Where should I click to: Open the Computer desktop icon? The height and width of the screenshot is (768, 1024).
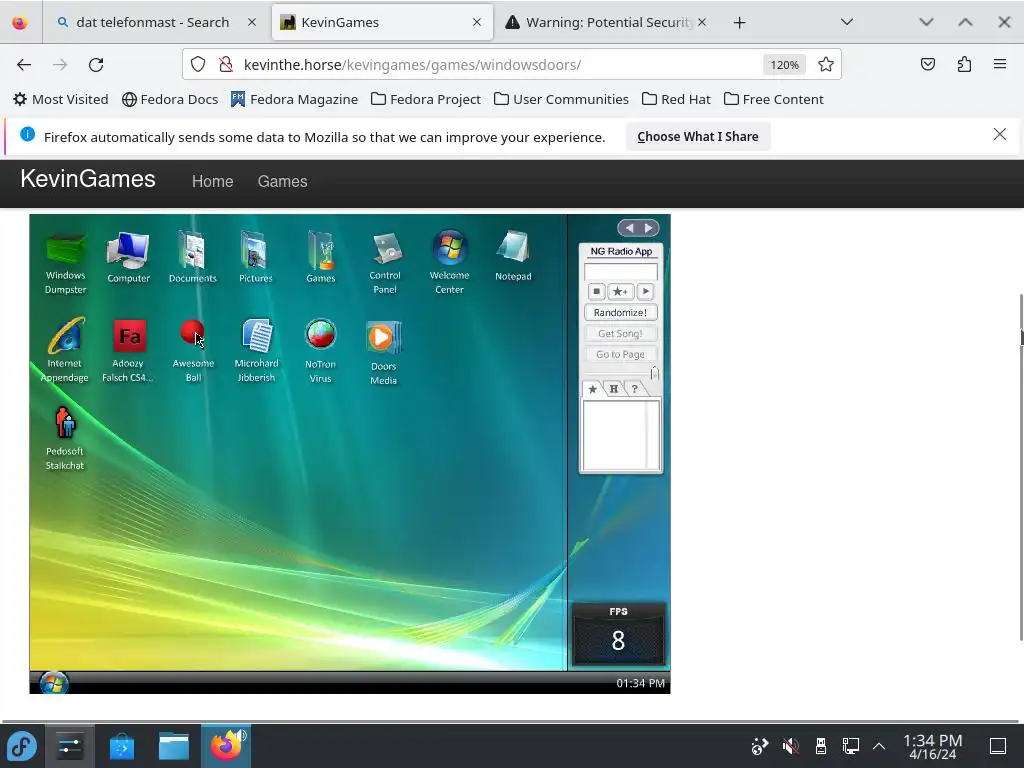tap(129, 257)
